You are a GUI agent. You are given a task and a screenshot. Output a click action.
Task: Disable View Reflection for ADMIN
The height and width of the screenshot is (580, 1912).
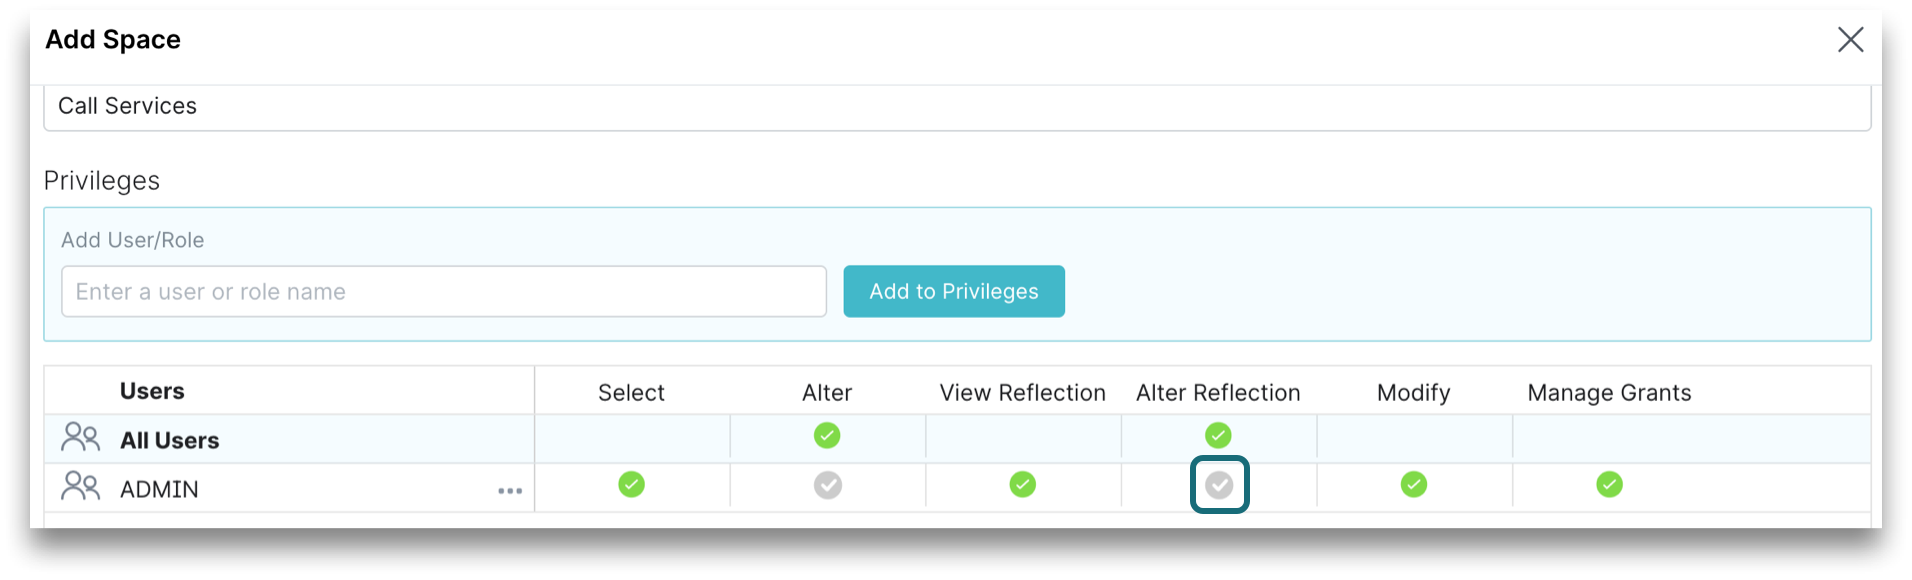click(1022, 485)
